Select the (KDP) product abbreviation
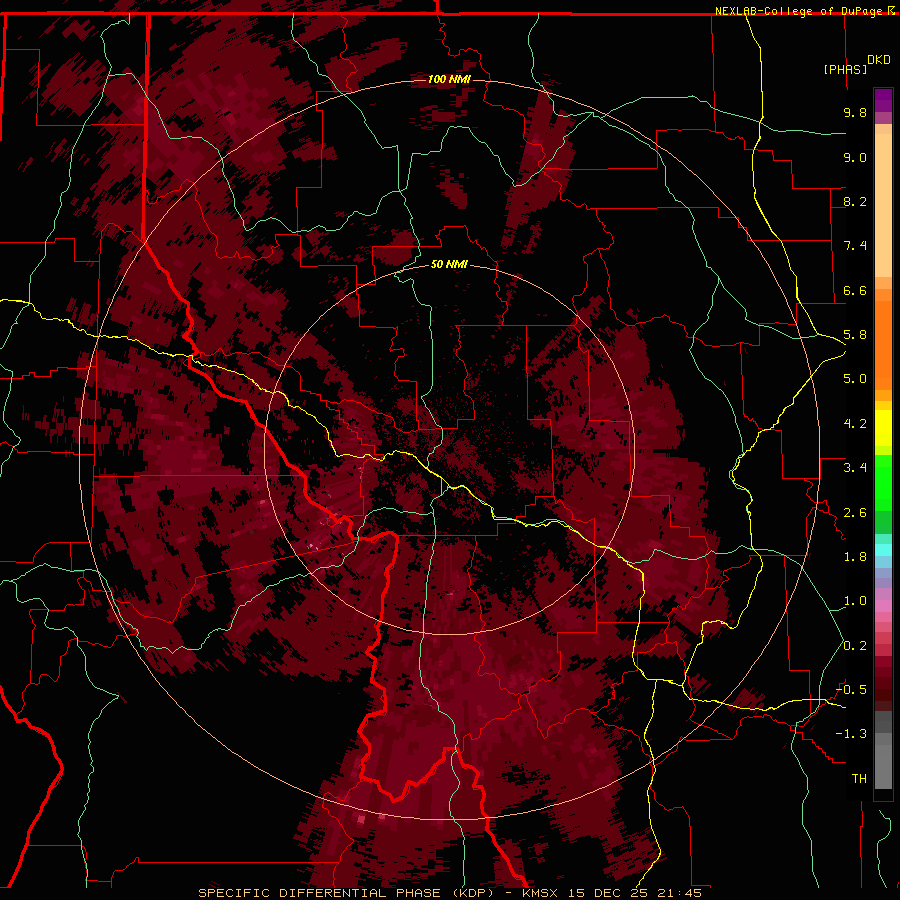The height and width of the screenshot is (900, 900). (474, 893)
